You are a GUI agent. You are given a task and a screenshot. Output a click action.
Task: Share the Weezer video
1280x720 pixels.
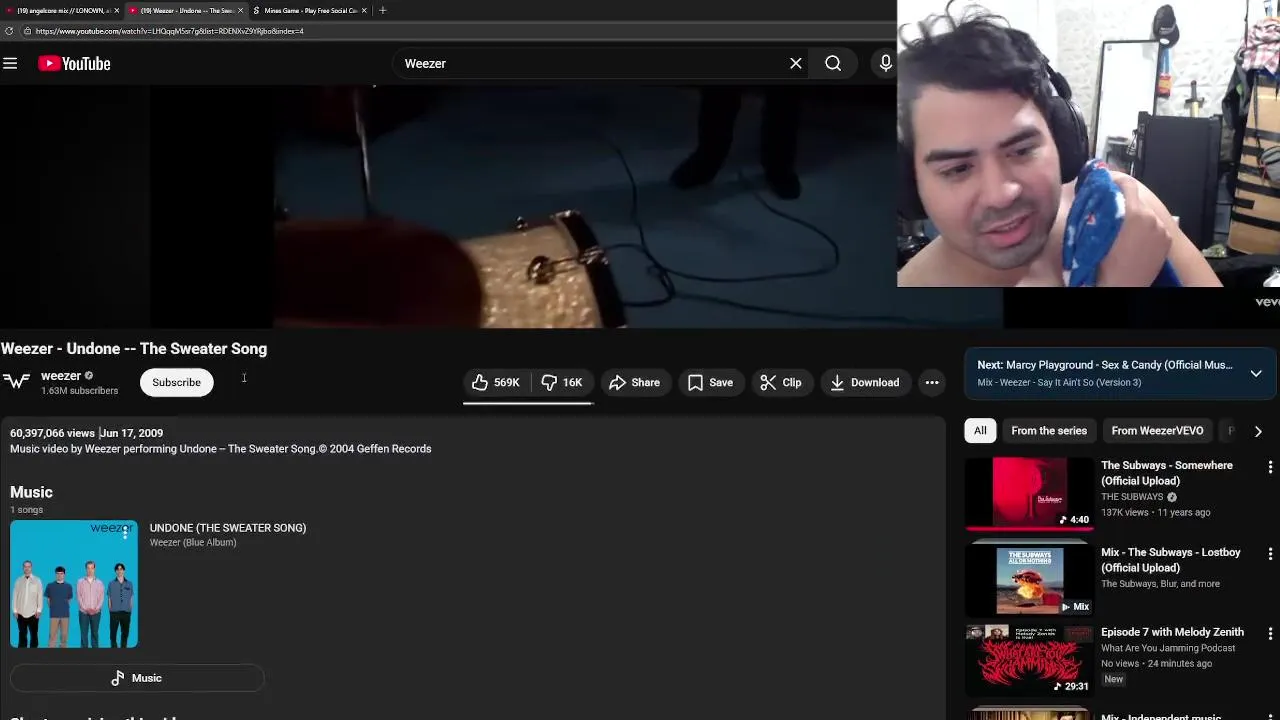tap(635, 382)
